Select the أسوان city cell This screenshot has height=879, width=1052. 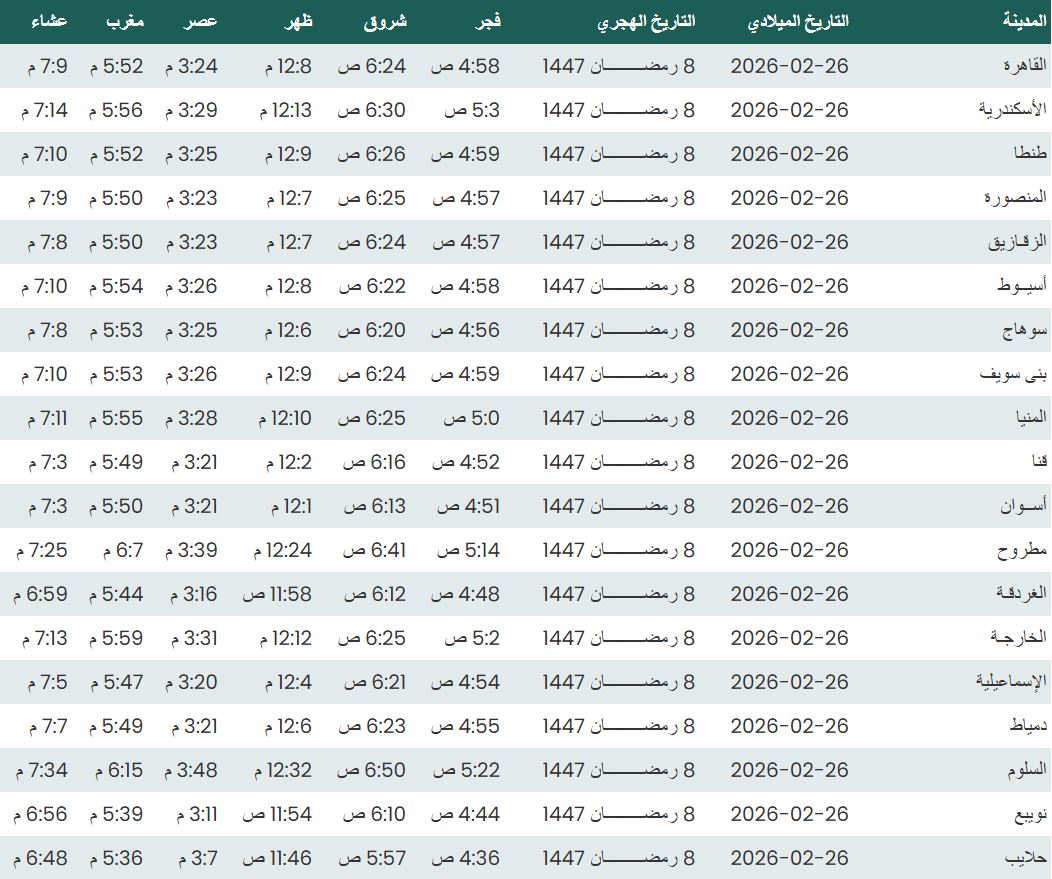click(x=1023, y=506)
